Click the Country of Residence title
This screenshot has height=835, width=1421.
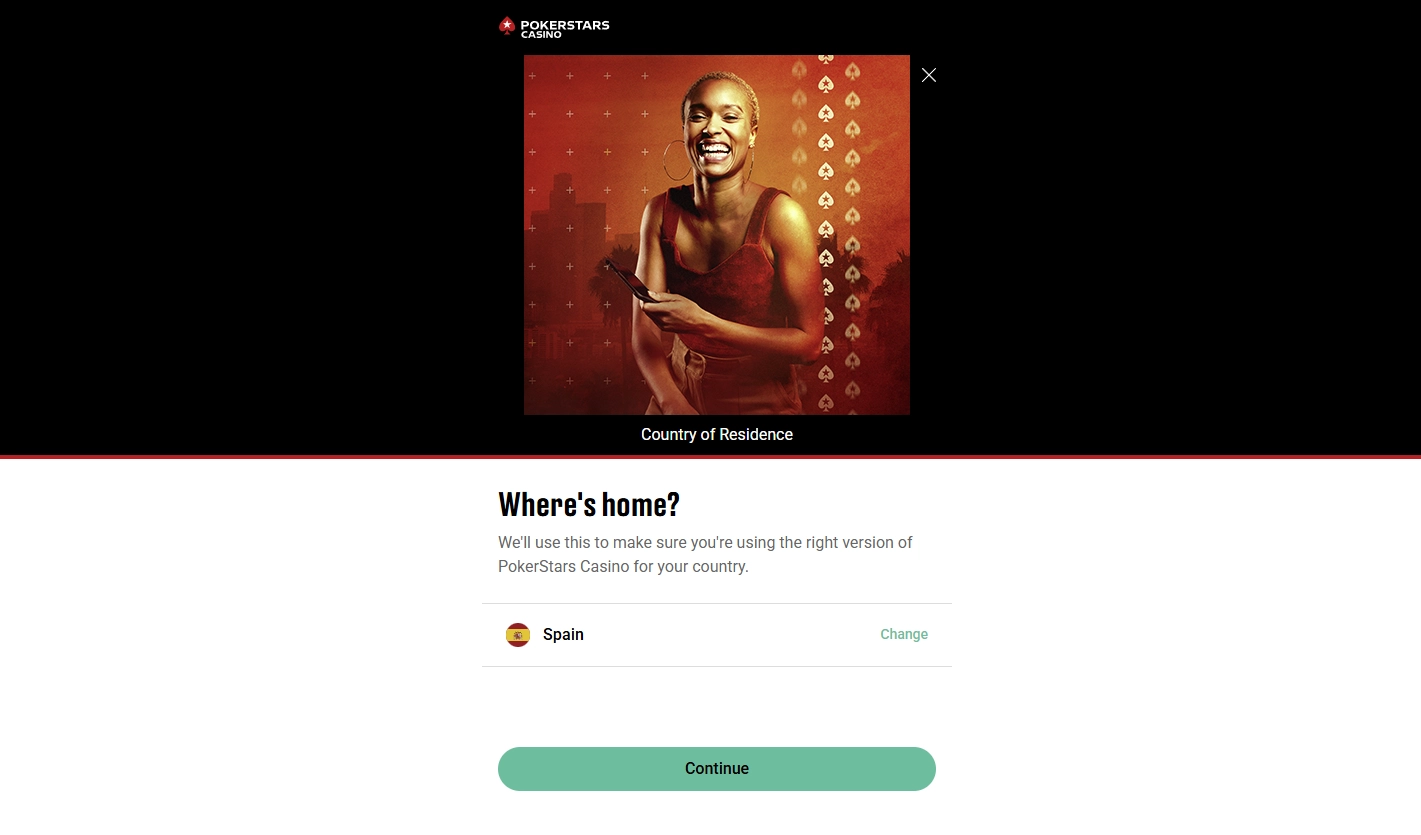(x=717, y=434)
